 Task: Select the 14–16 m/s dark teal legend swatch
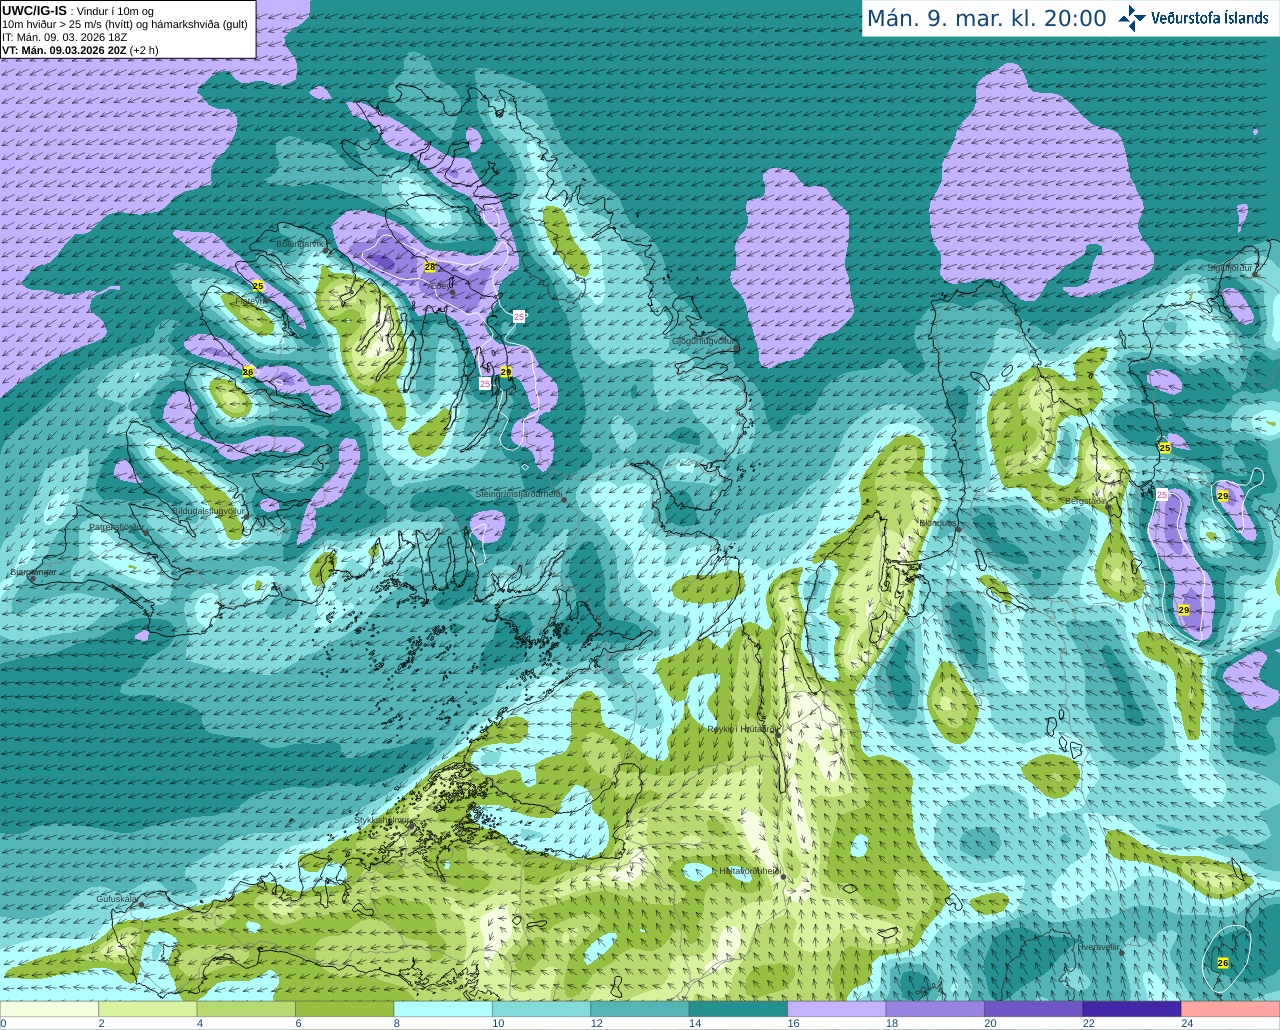(739, 1009)
